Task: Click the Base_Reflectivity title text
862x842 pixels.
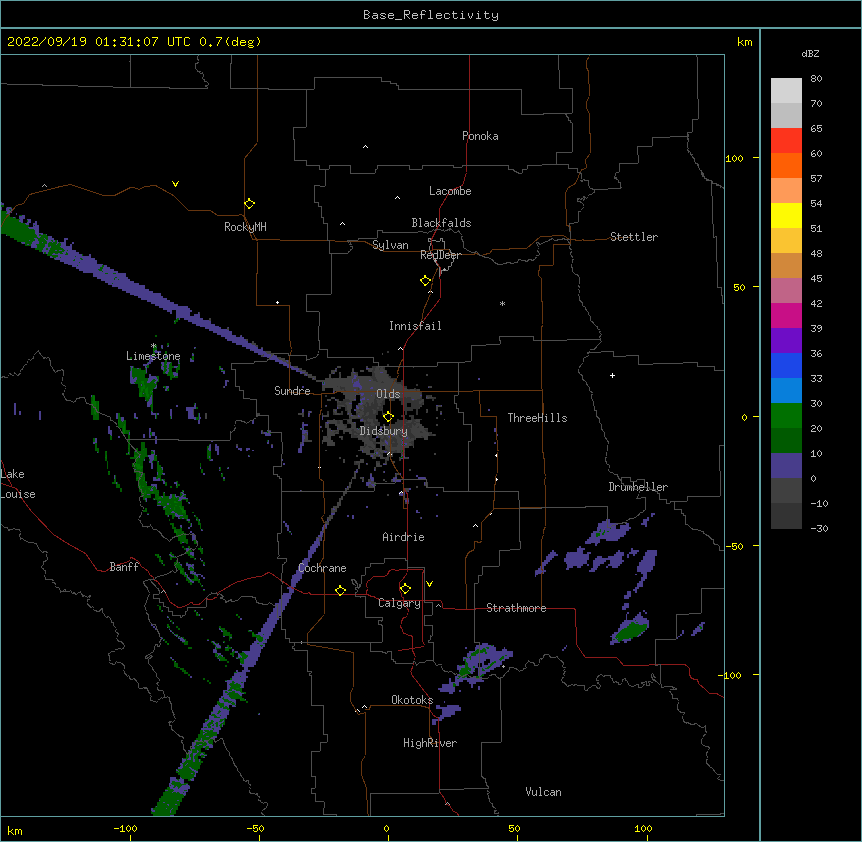Action: [x=431, y=15]
